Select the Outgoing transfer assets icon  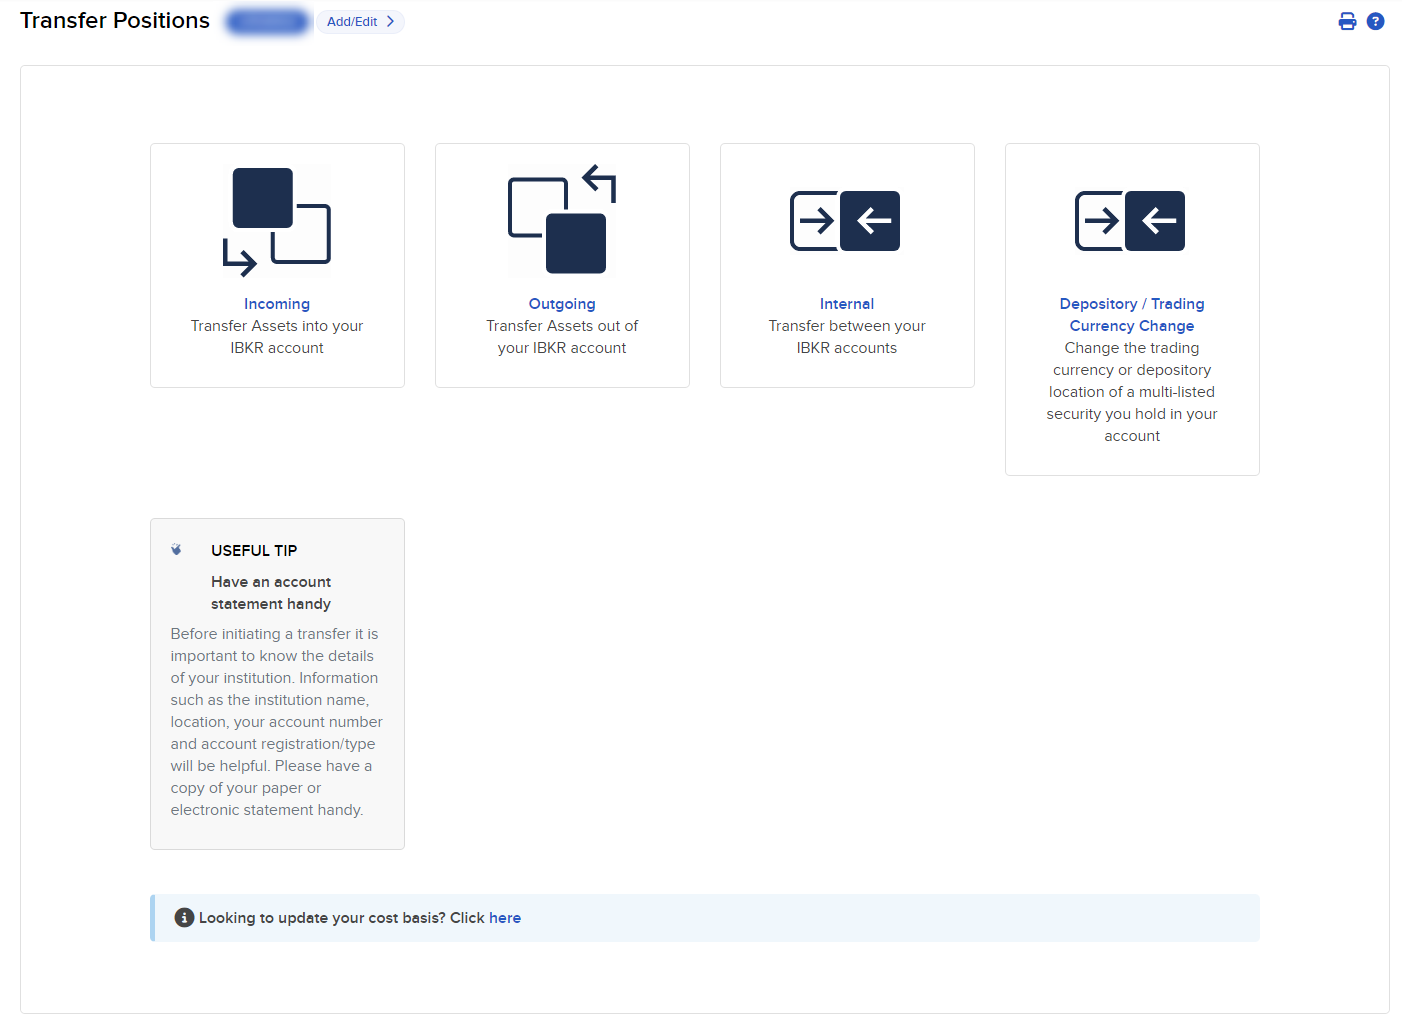[562, 220]
